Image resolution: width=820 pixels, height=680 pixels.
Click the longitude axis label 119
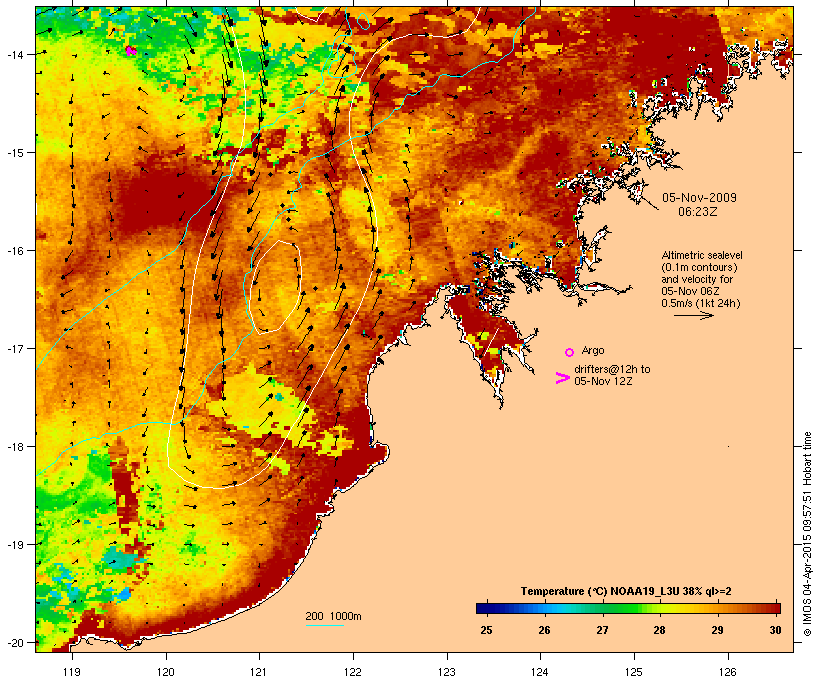click(x=72, y=672)
